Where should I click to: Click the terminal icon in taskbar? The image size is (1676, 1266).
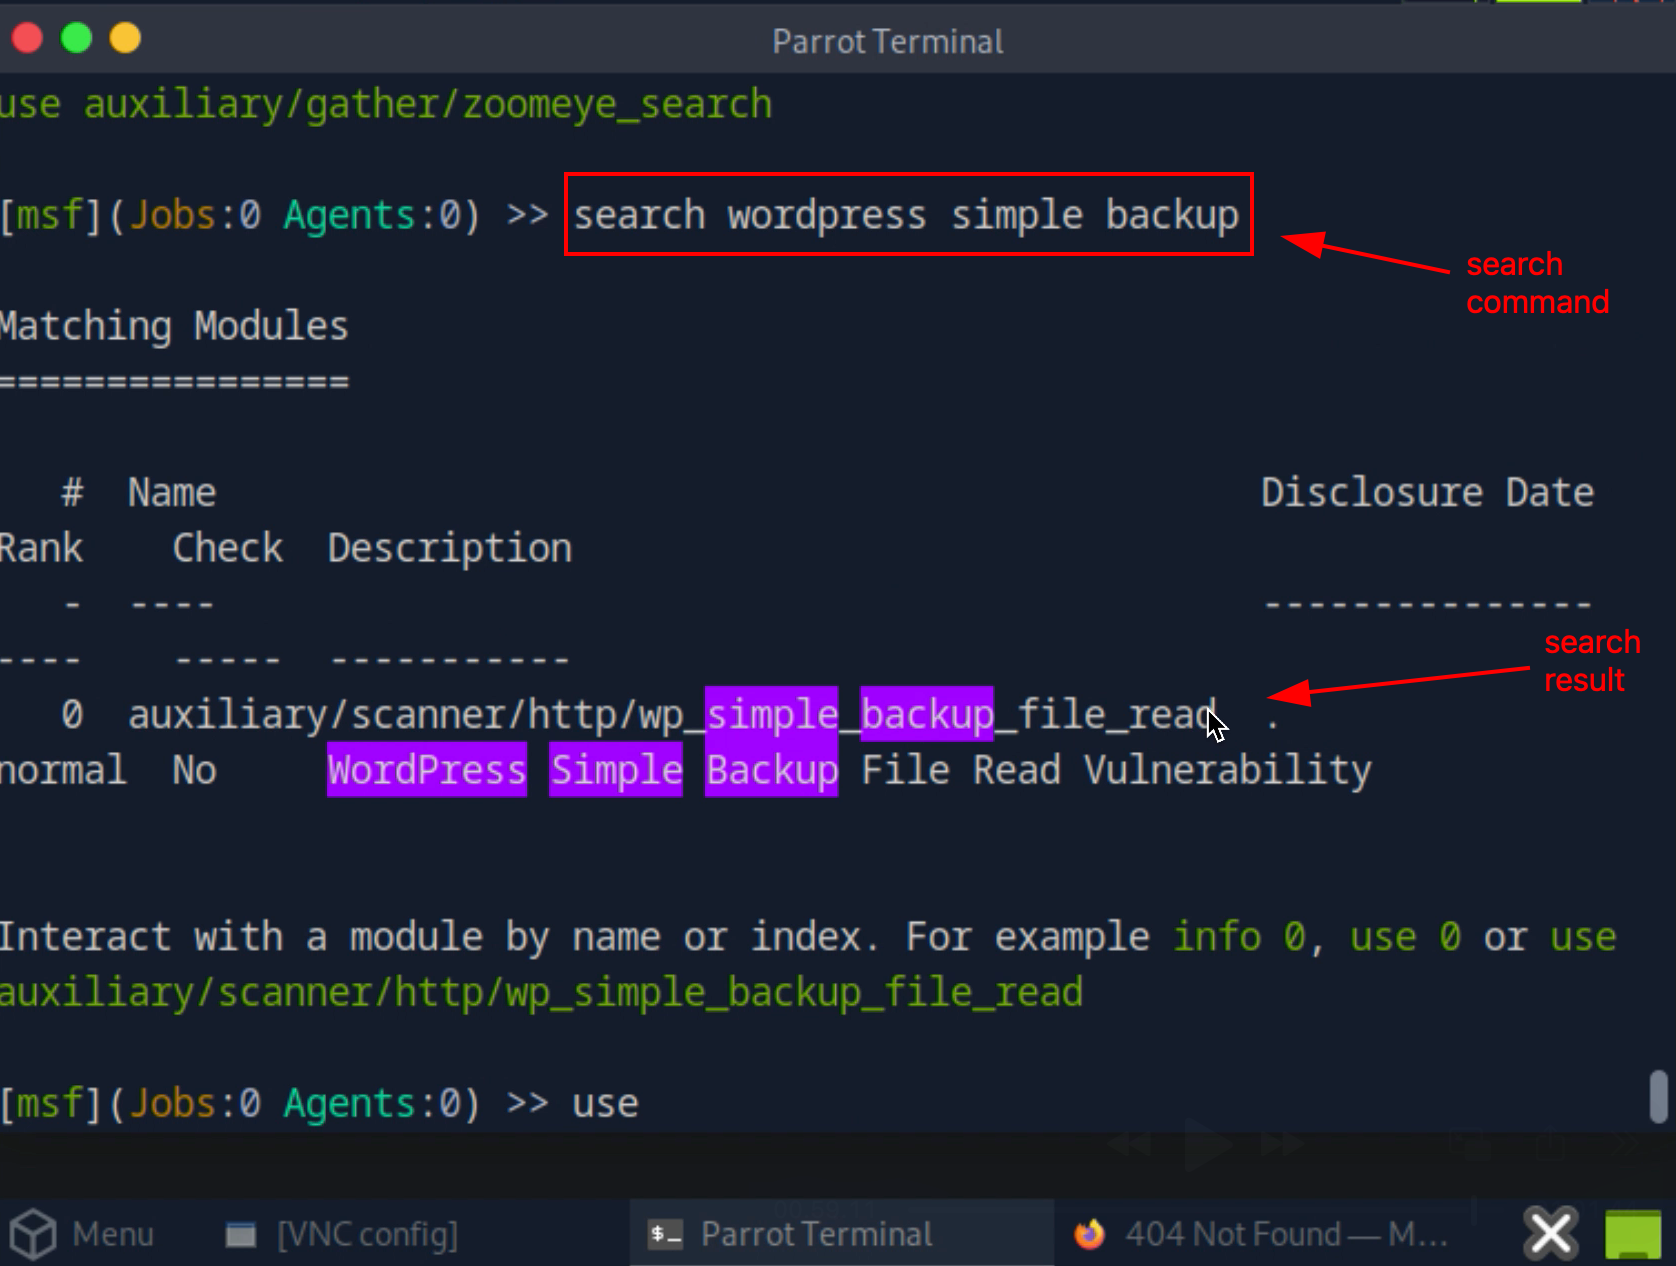click(x=665, y=1234)
